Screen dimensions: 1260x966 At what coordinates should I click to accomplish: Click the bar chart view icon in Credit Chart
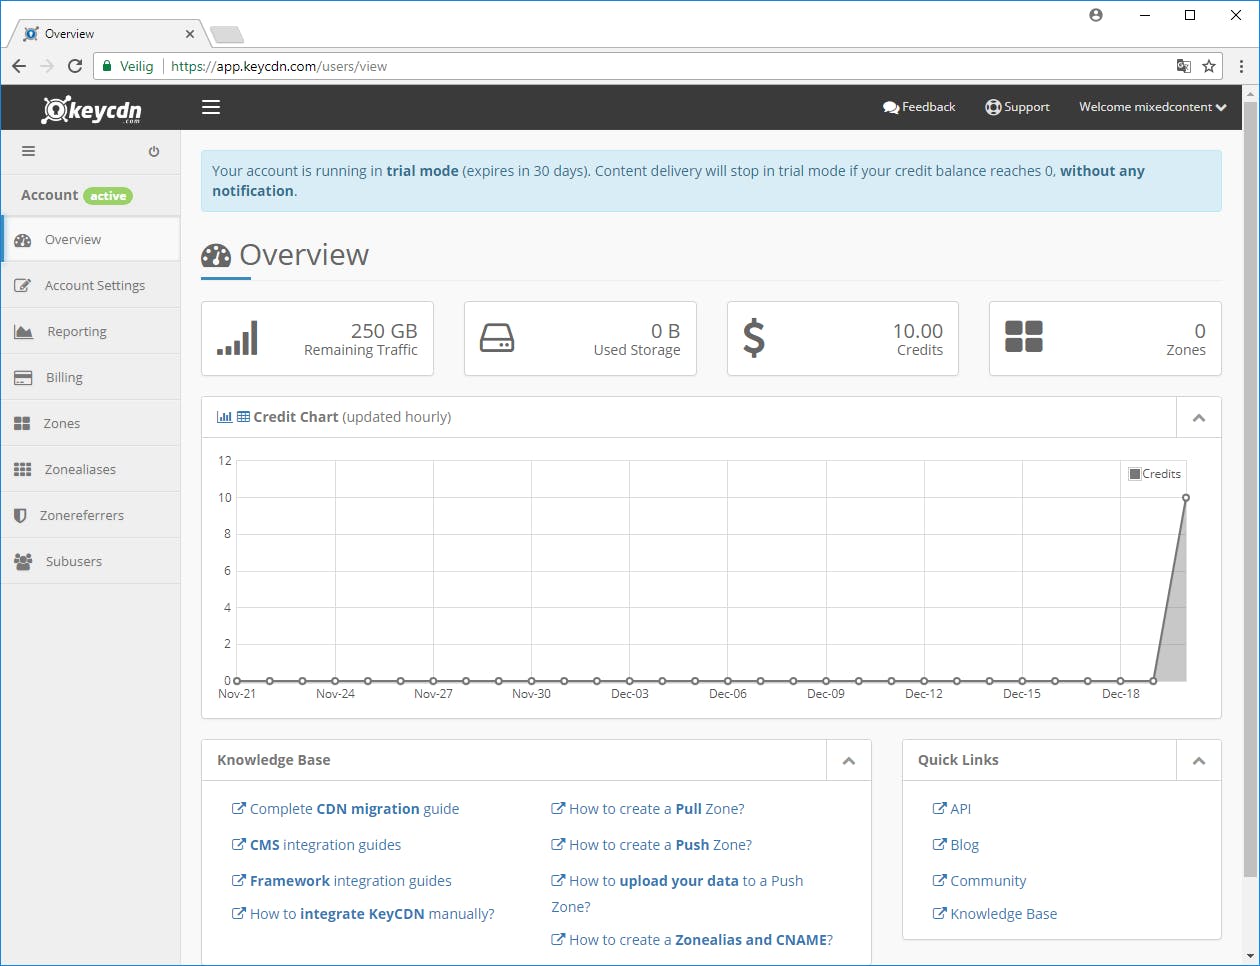pyautogui.click(x=224, y=417)
